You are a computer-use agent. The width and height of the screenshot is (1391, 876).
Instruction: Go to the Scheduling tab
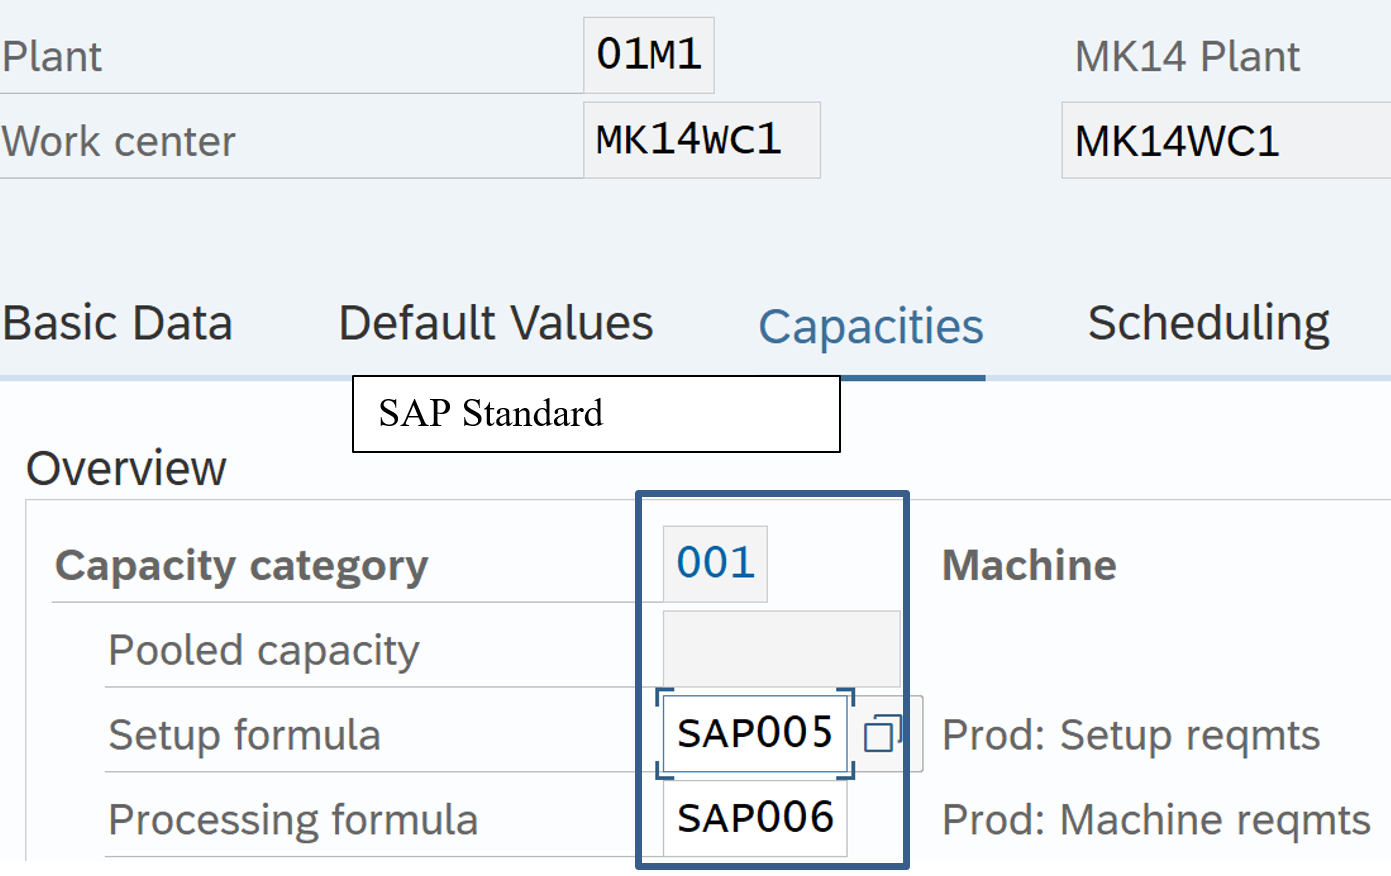(x=1208, y=324)
